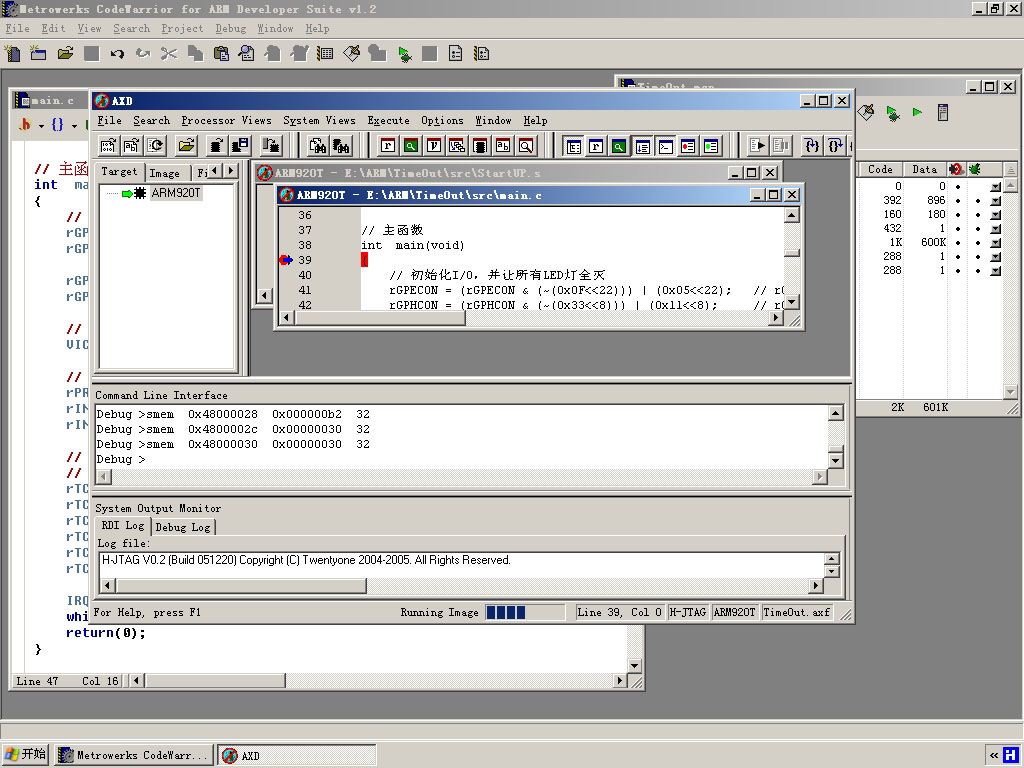This screenshot has height=768, width=1024.
Task: Click log file horizontal scrollbar thumb
Action: point(240,586)
